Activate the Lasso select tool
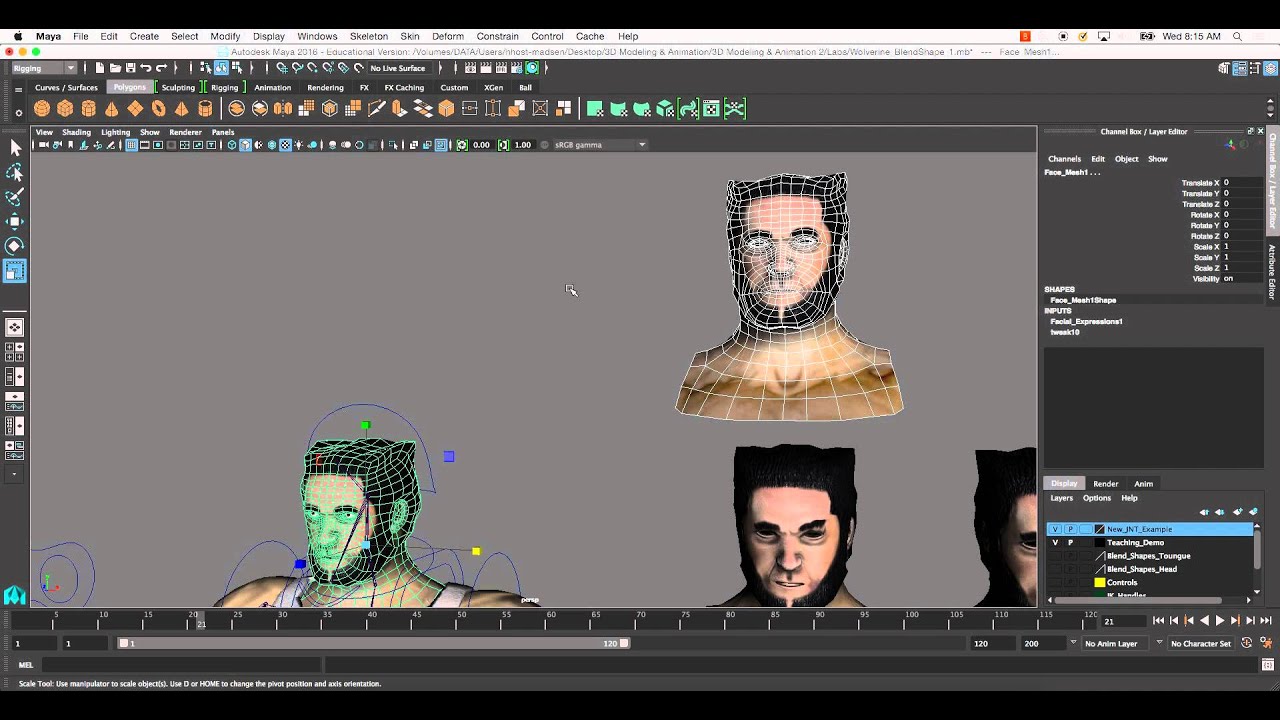Screen dimensions: 1280x720 (15, 173)
